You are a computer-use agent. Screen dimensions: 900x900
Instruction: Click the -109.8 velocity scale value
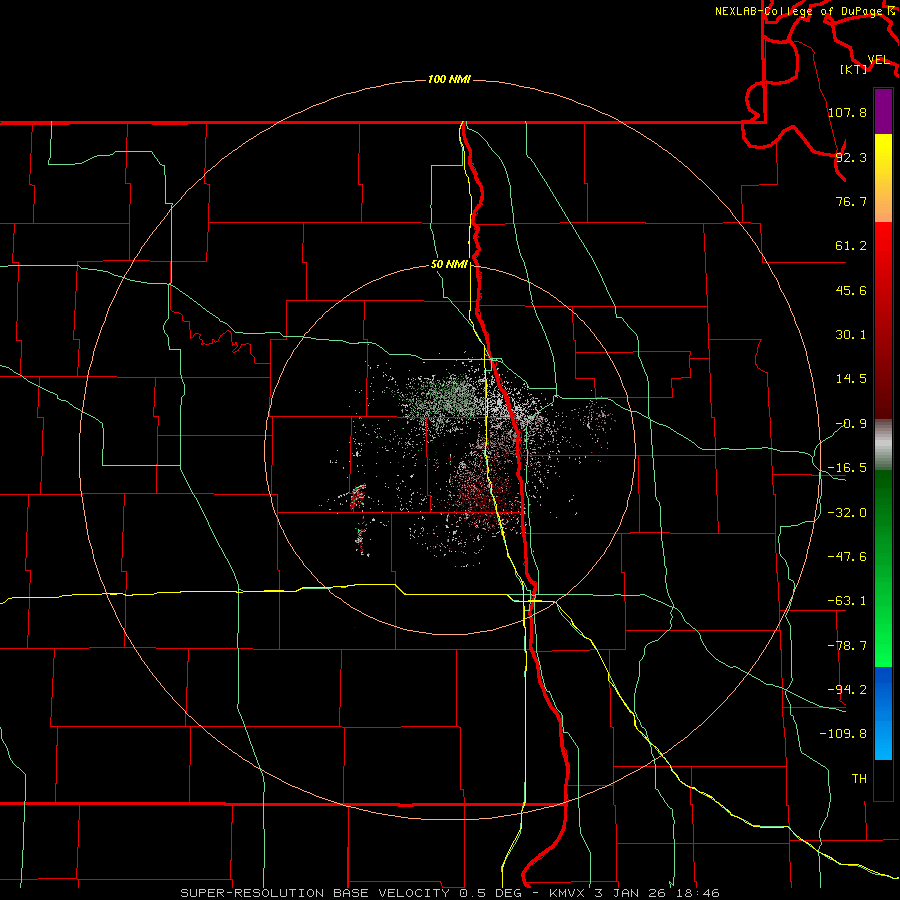click(x=844, y=734)
